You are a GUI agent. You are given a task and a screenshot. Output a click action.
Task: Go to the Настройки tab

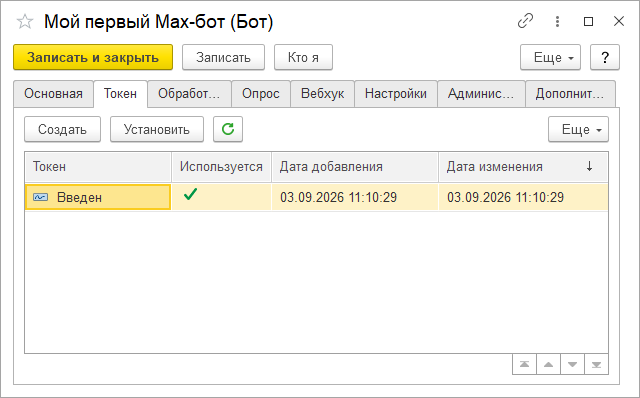396,94
